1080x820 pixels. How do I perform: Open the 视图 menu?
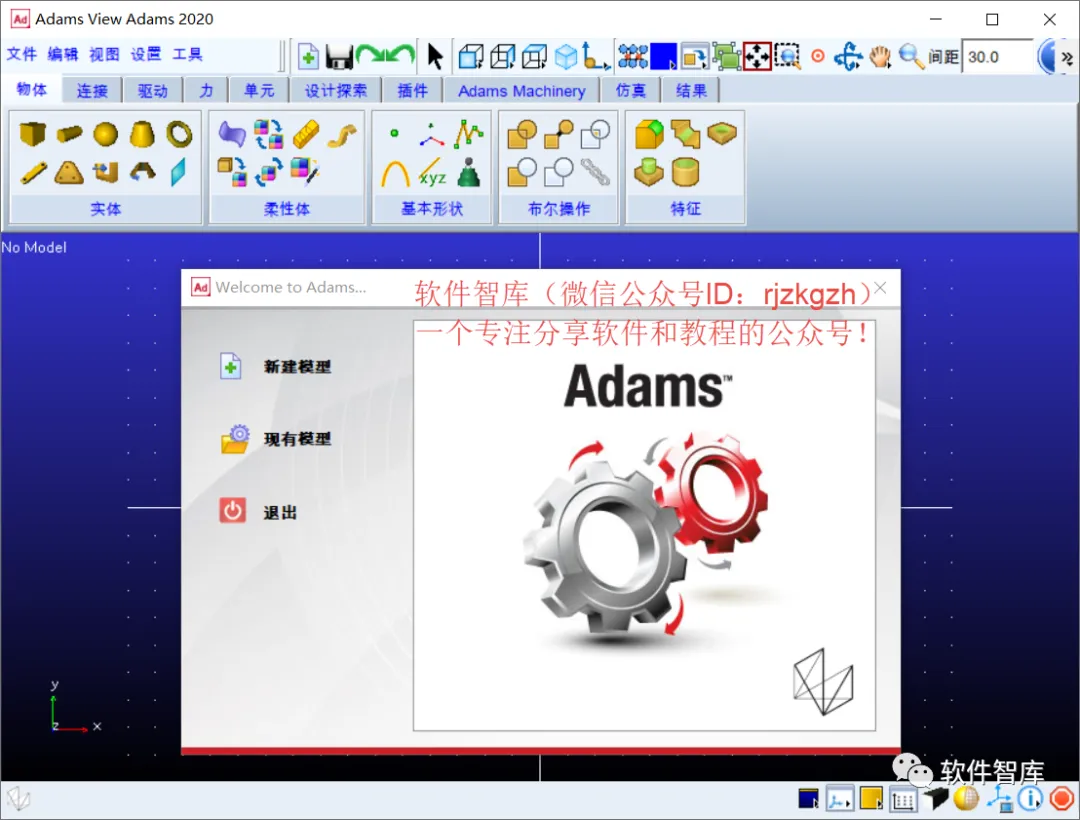click(x=104, y=54)
